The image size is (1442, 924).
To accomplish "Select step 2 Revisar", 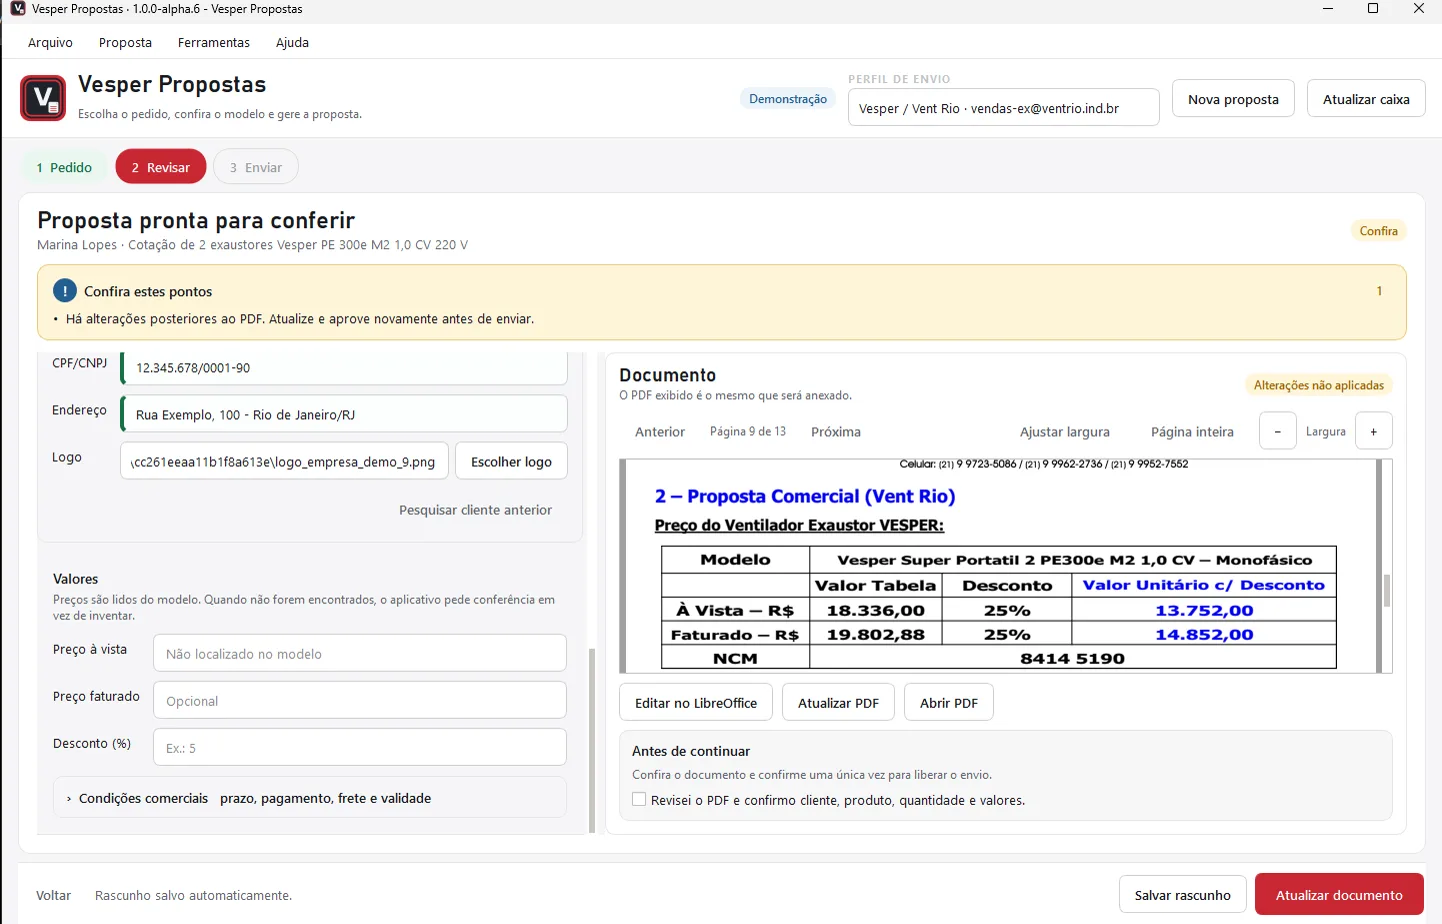I will [161, 167].
